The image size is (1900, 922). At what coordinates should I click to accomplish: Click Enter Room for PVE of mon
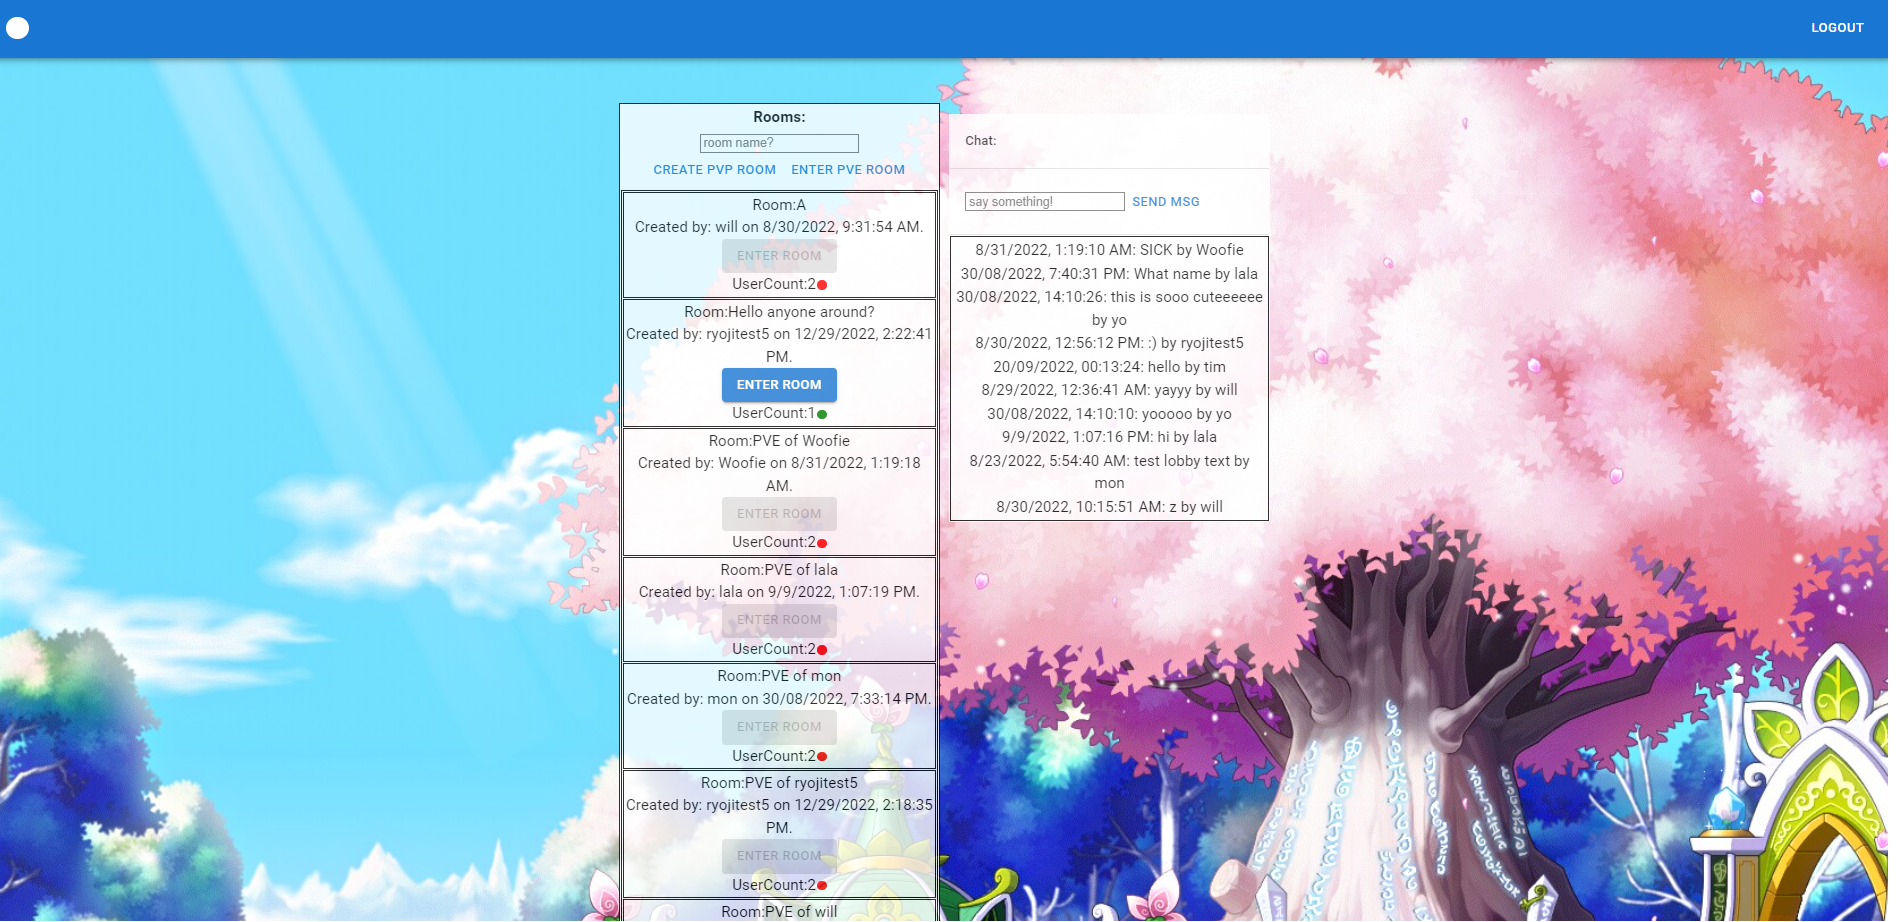coord(779,727)
